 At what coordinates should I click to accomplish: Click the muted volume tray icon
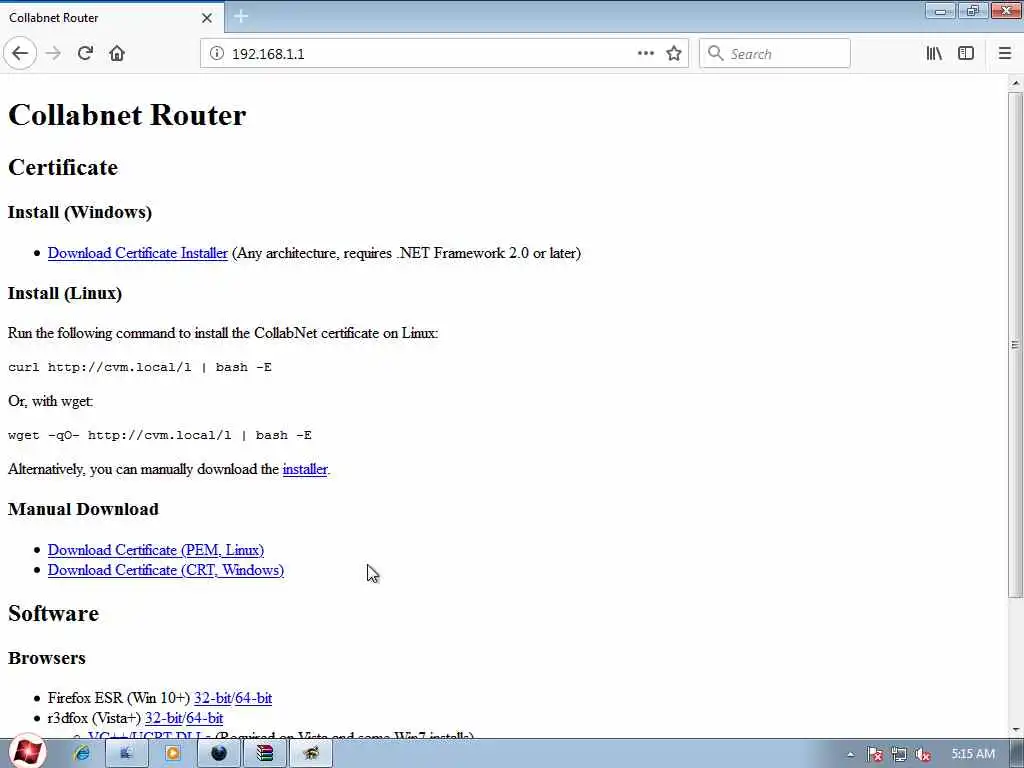click(923, 755)
